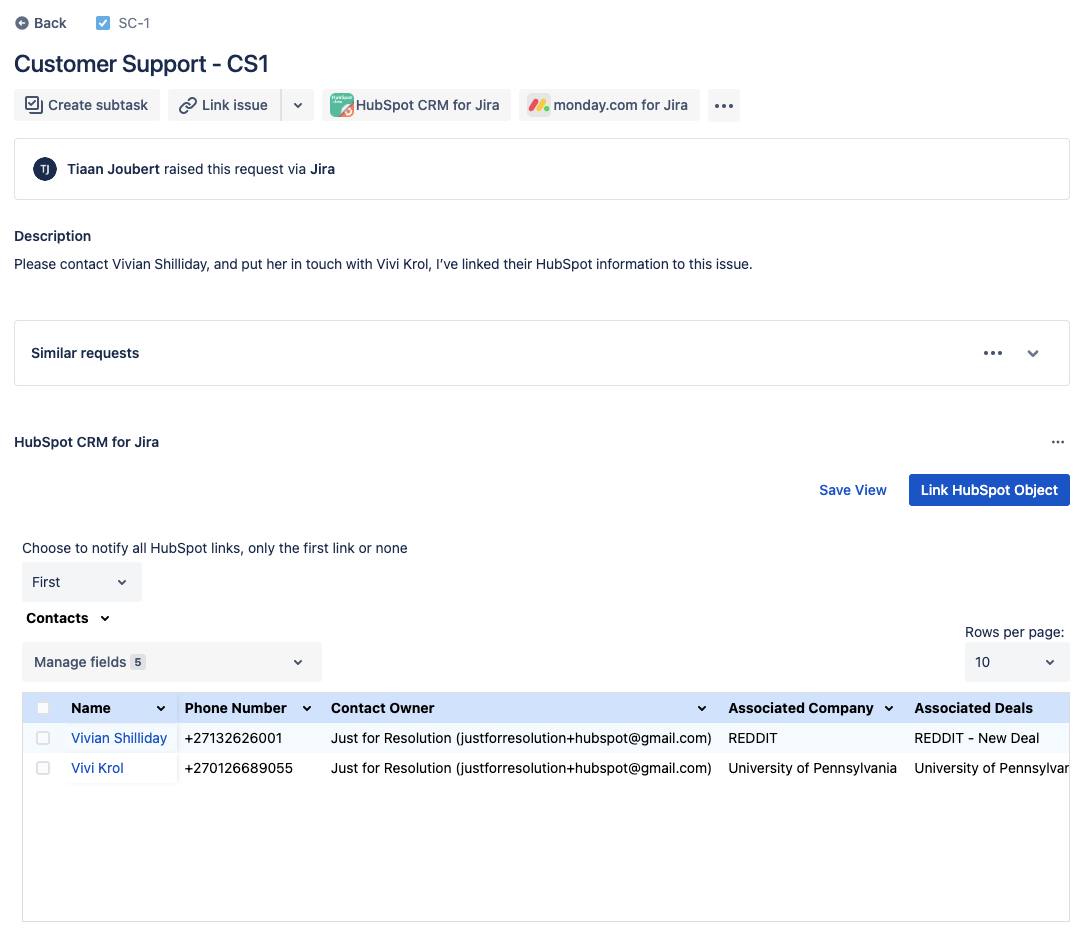Click phone number +270126689055
This screenshot has height=944, width=1091.
pyautogui.click(x=239, y=768)
